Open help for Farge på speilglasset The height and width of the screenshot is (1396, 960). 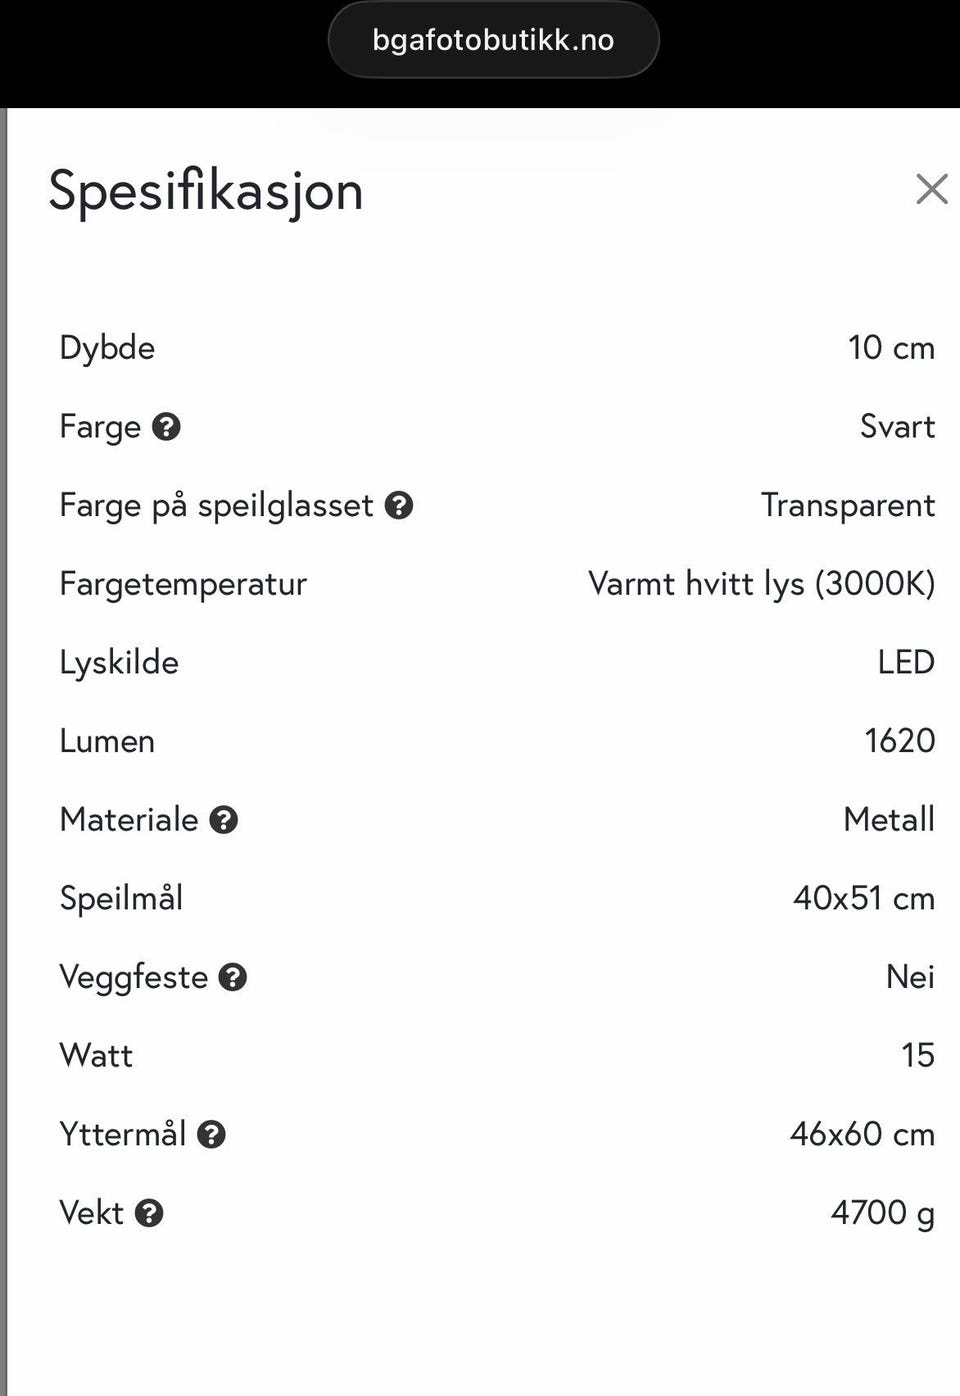399,506
